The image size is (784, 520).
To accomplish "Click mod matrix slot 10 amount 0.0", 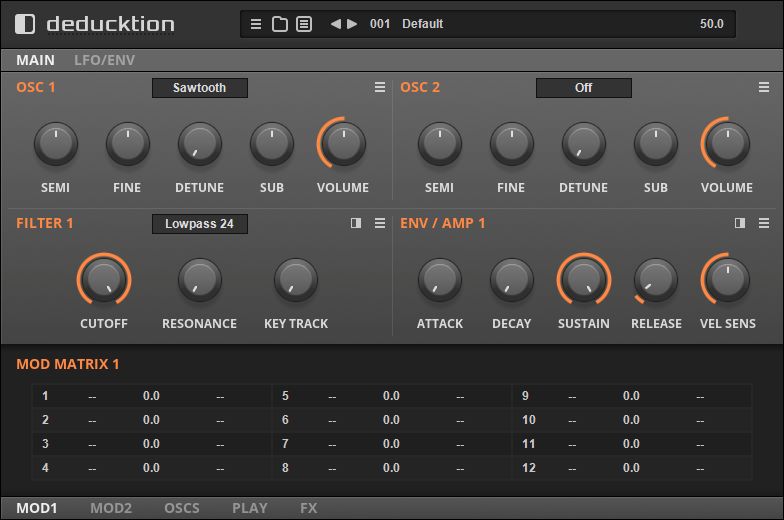I will pyautogui.click(x=631, y=420).
